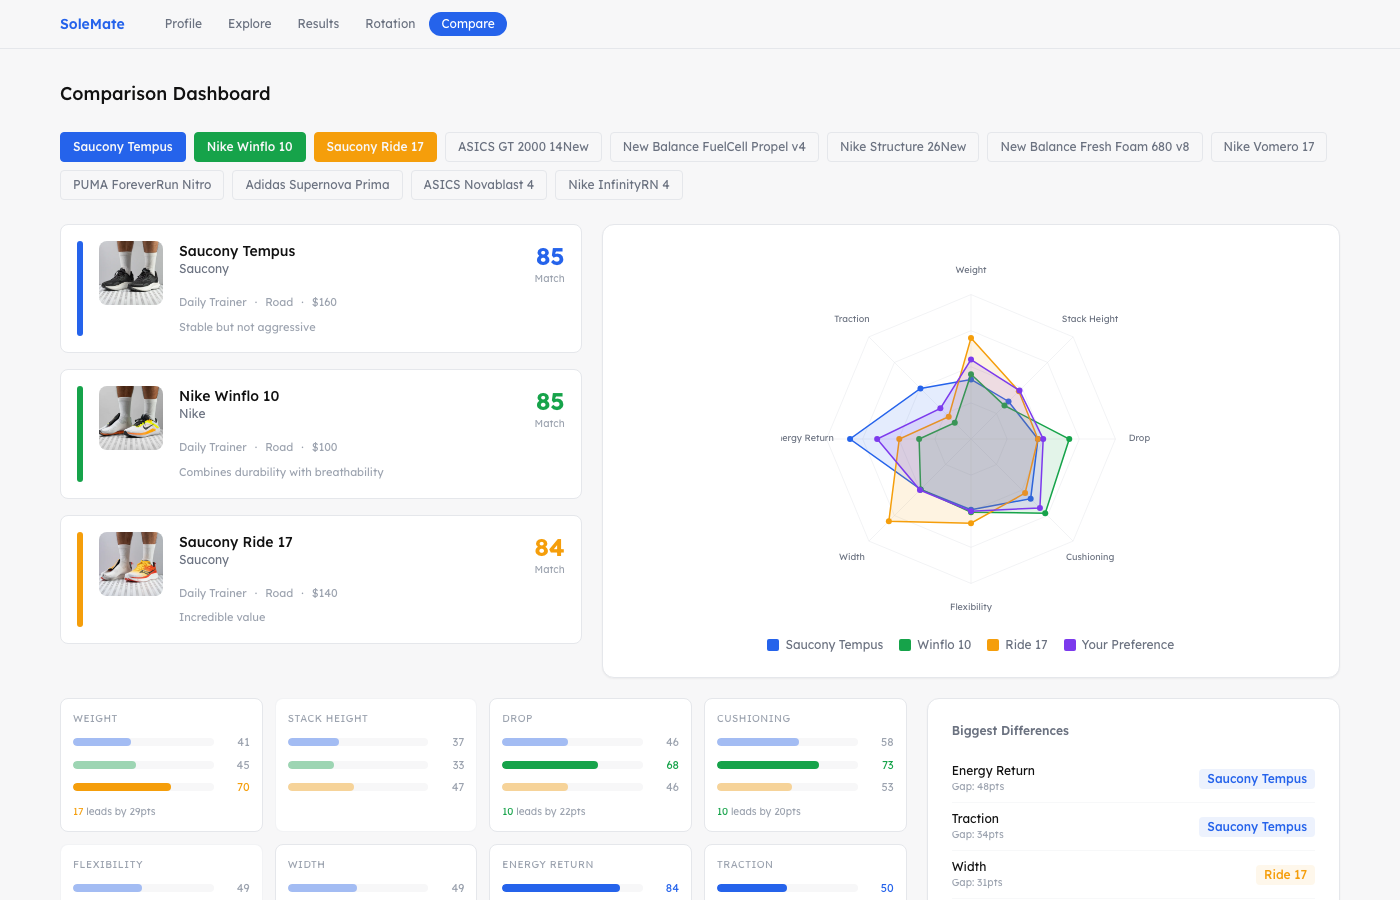This screenshot has width=1400, height=900.
Task: Click the Saucony Tempus shoe thumbnail
Action: 130,272
